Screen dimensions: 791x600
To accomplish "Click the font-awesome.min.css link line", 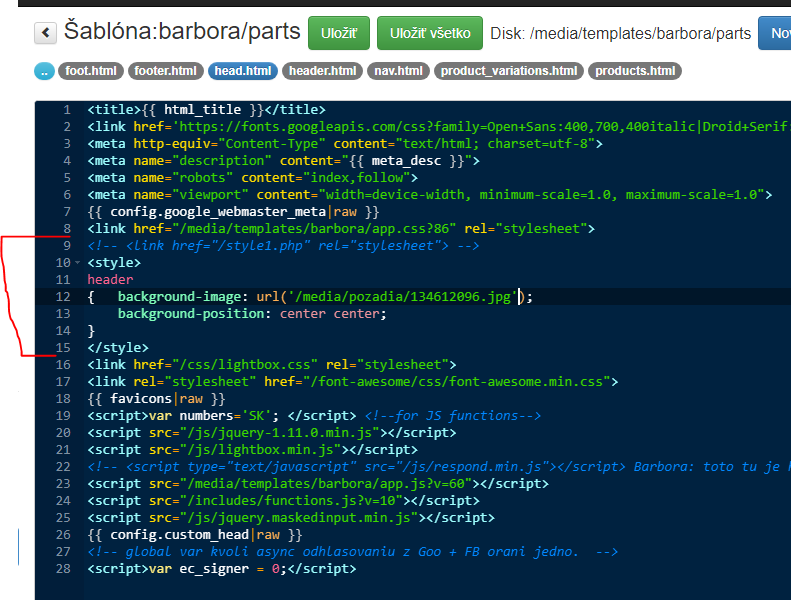I will [x=353, y=381].
